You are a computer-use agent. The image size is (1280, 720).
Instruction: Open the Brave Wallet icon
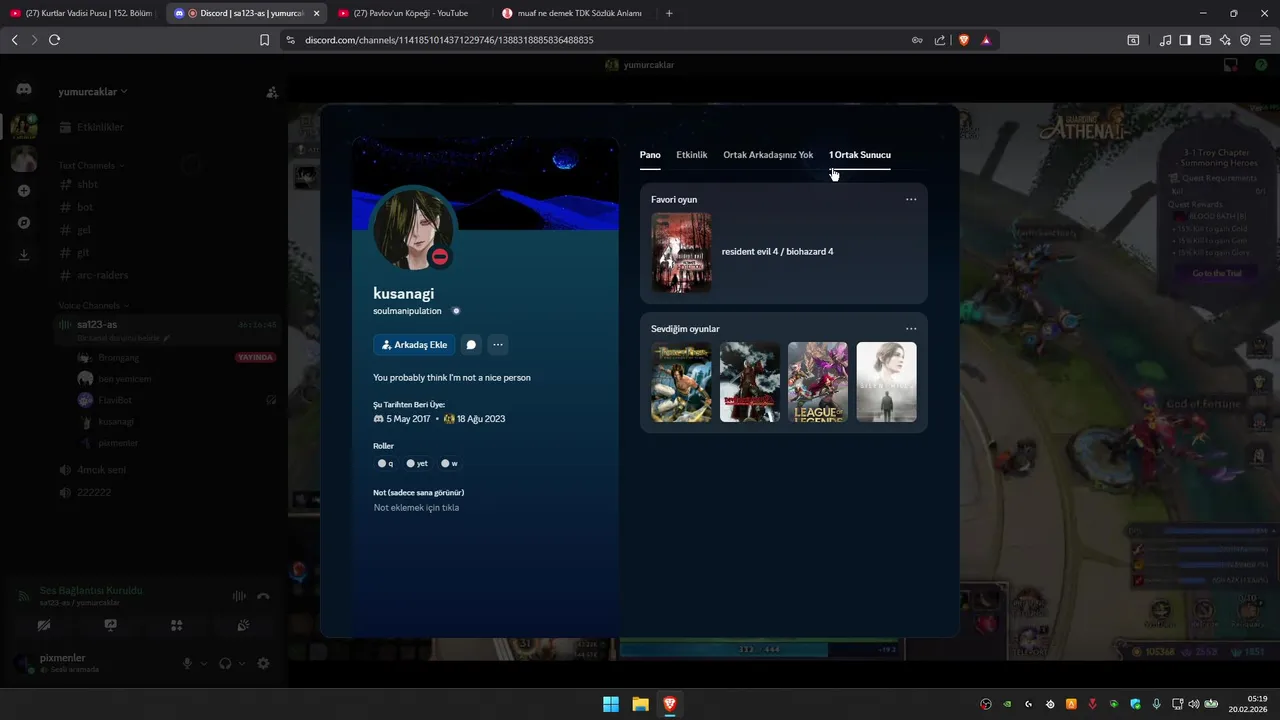click(x=1205, y=40)
